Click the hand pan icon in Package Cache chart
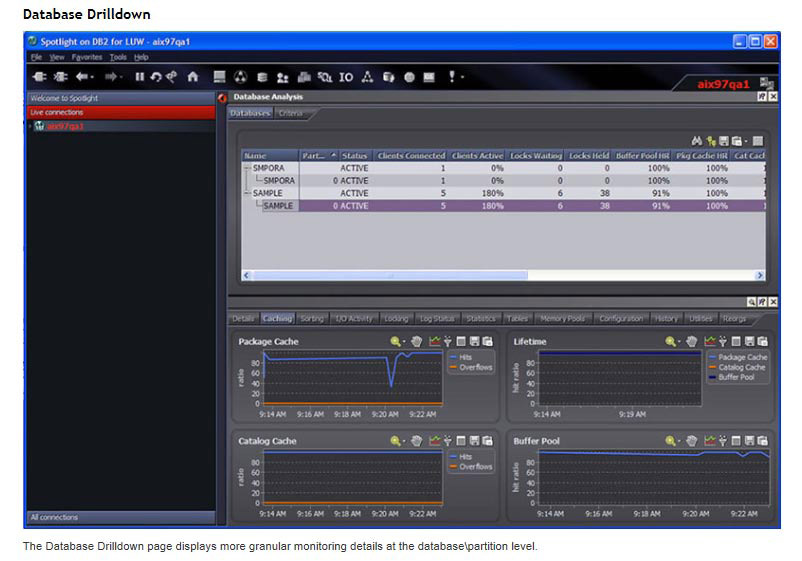The width and height of the screenshot is (802, 561). (417, 341)
